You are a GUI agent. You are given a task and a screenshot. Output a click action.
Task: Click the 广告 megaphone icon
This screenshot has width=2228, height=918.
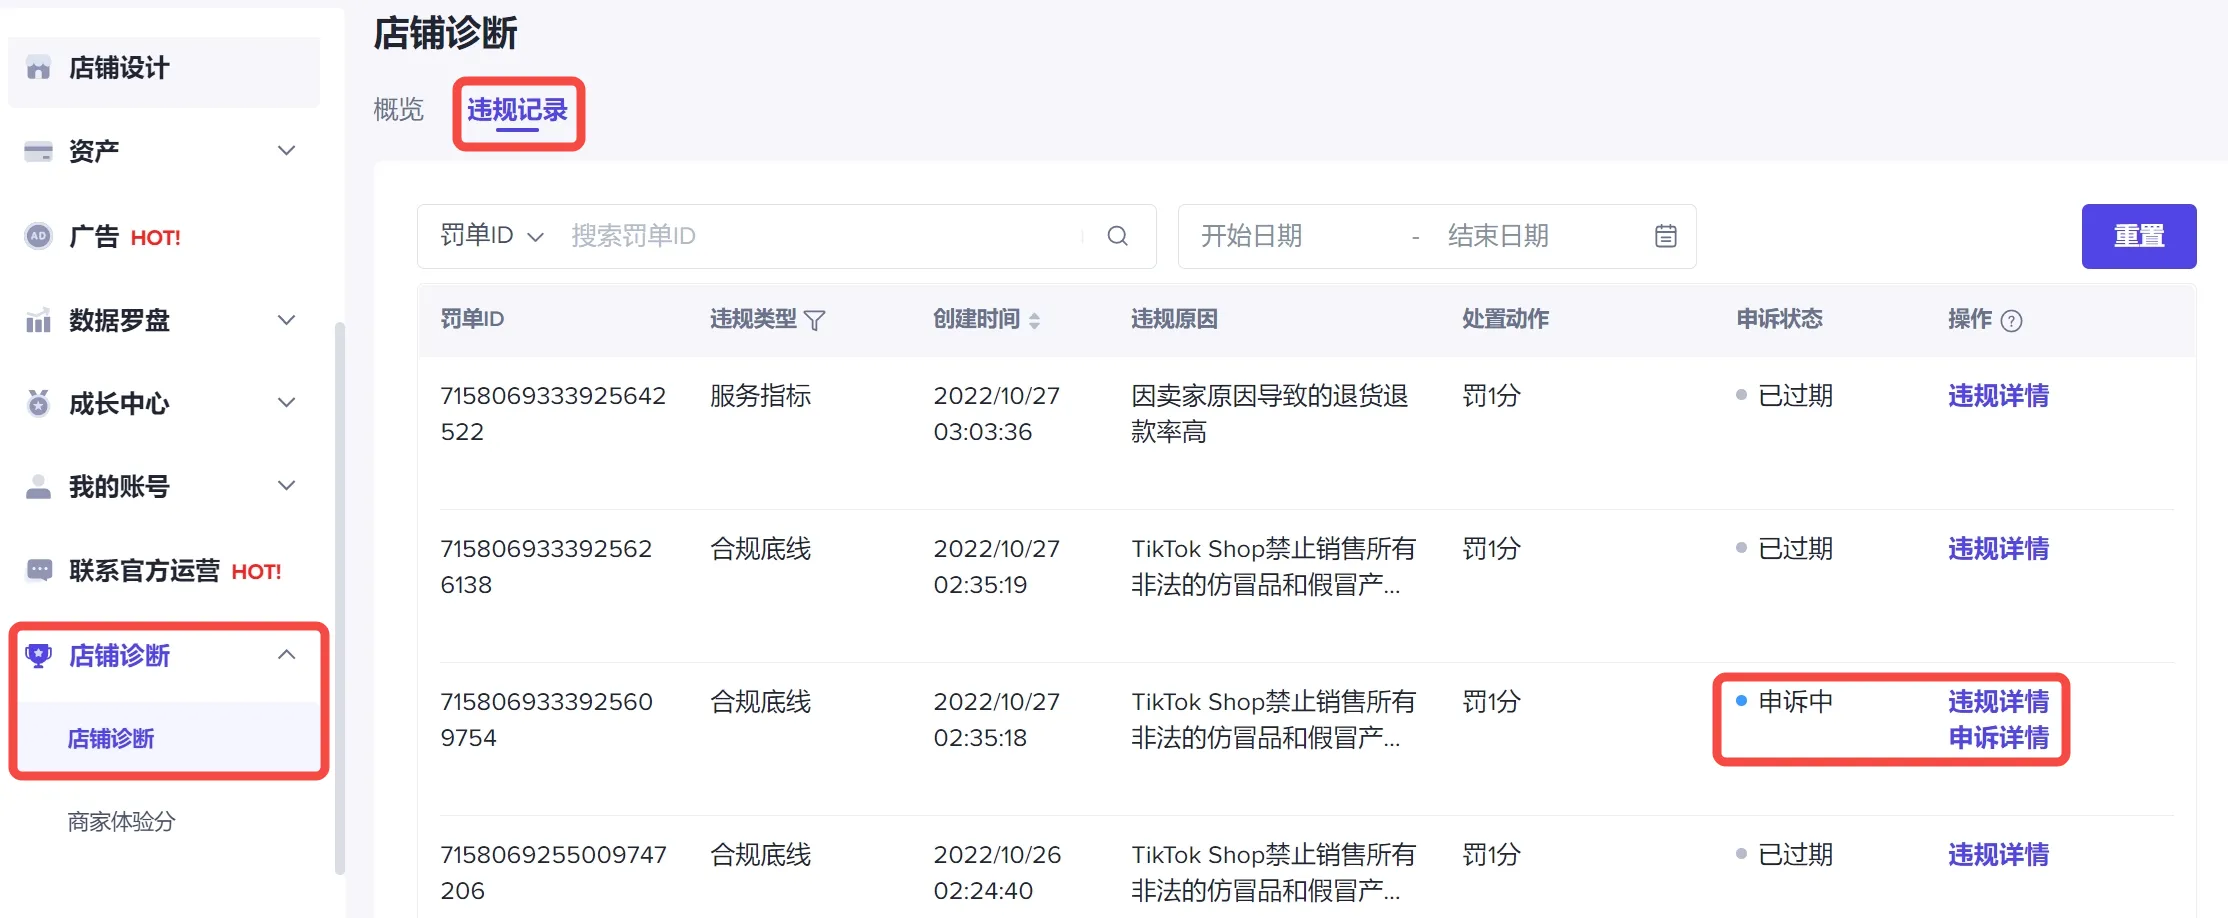pyautogui.click(x=38, y=236)
